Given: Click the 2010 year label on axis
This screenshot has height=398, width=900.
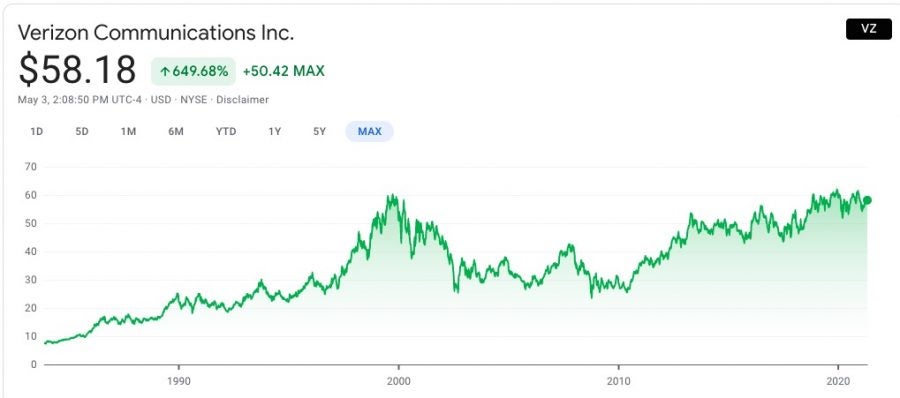Looking at the screenshot, I should tap(619, 381).
